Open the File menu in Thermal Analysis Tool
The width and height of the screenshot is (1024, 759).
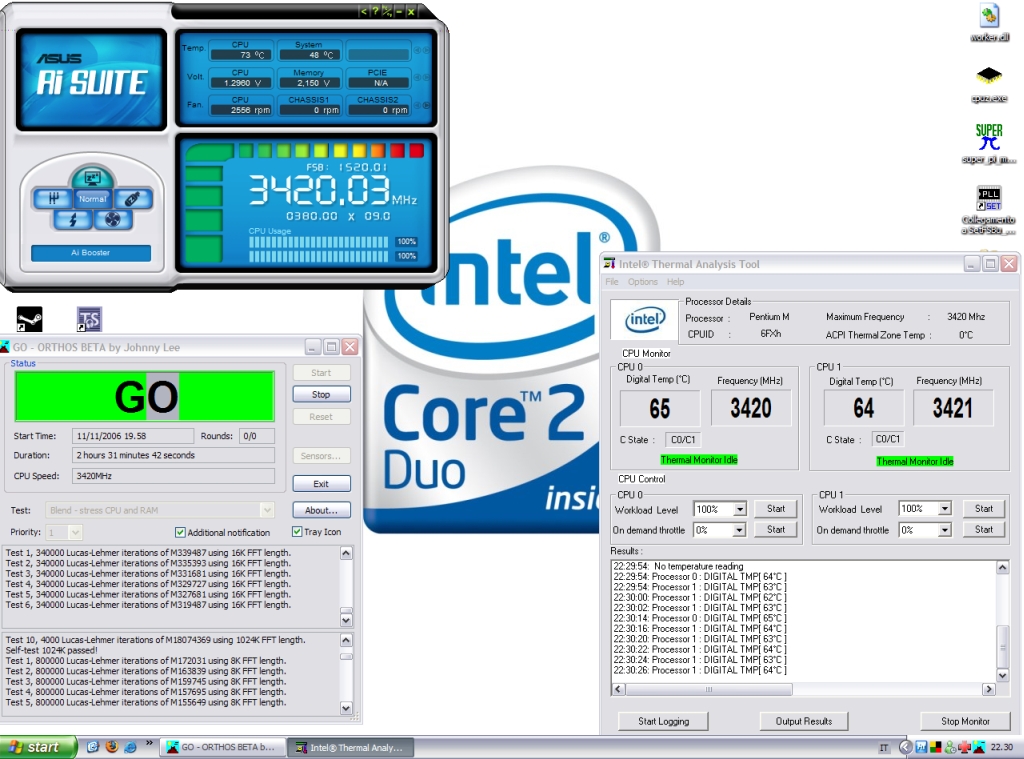[x=612, y=282]
